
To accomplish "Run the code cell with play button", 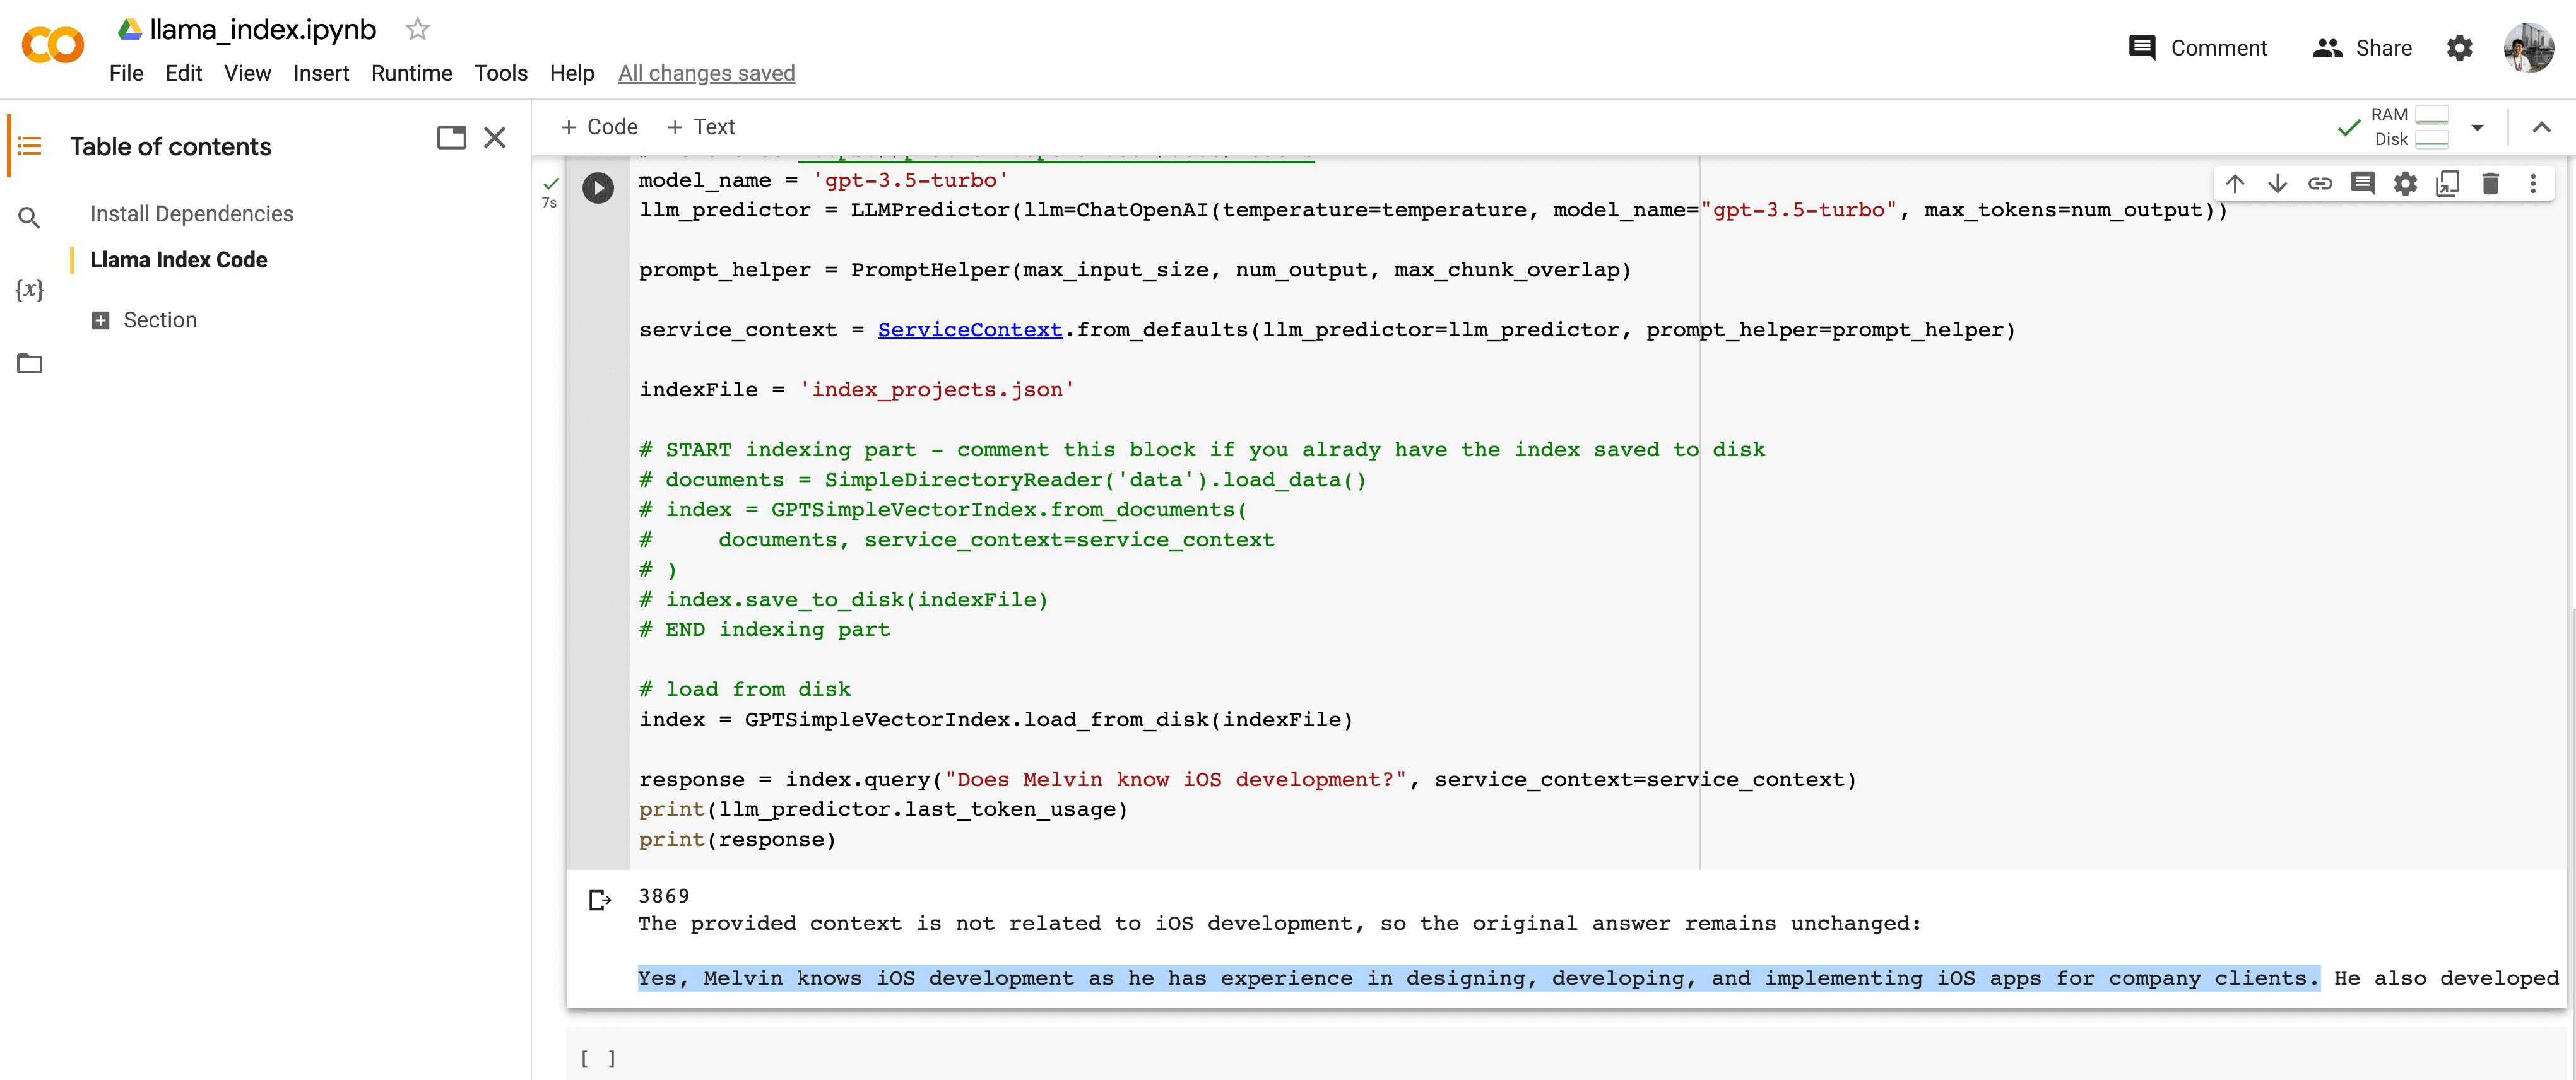I will click(x=598, y=187).
